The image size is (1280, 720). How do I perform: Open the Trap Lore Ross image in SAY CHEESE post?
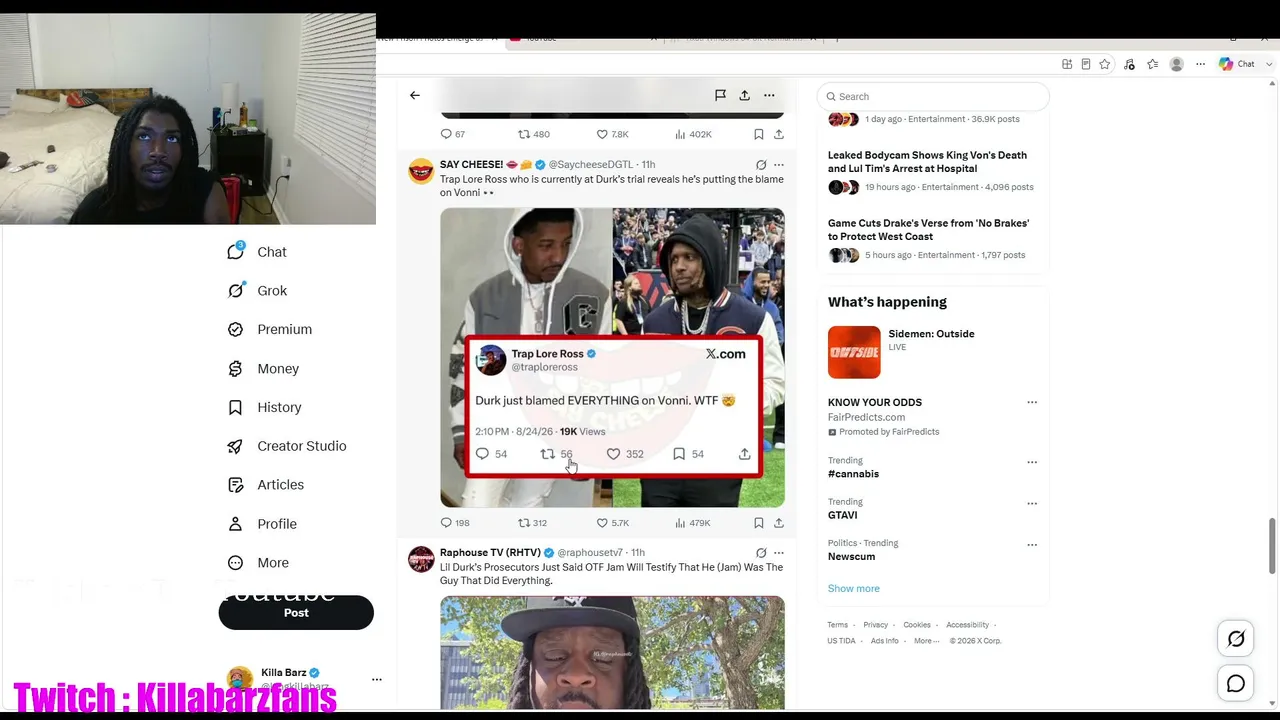[612, 357]
